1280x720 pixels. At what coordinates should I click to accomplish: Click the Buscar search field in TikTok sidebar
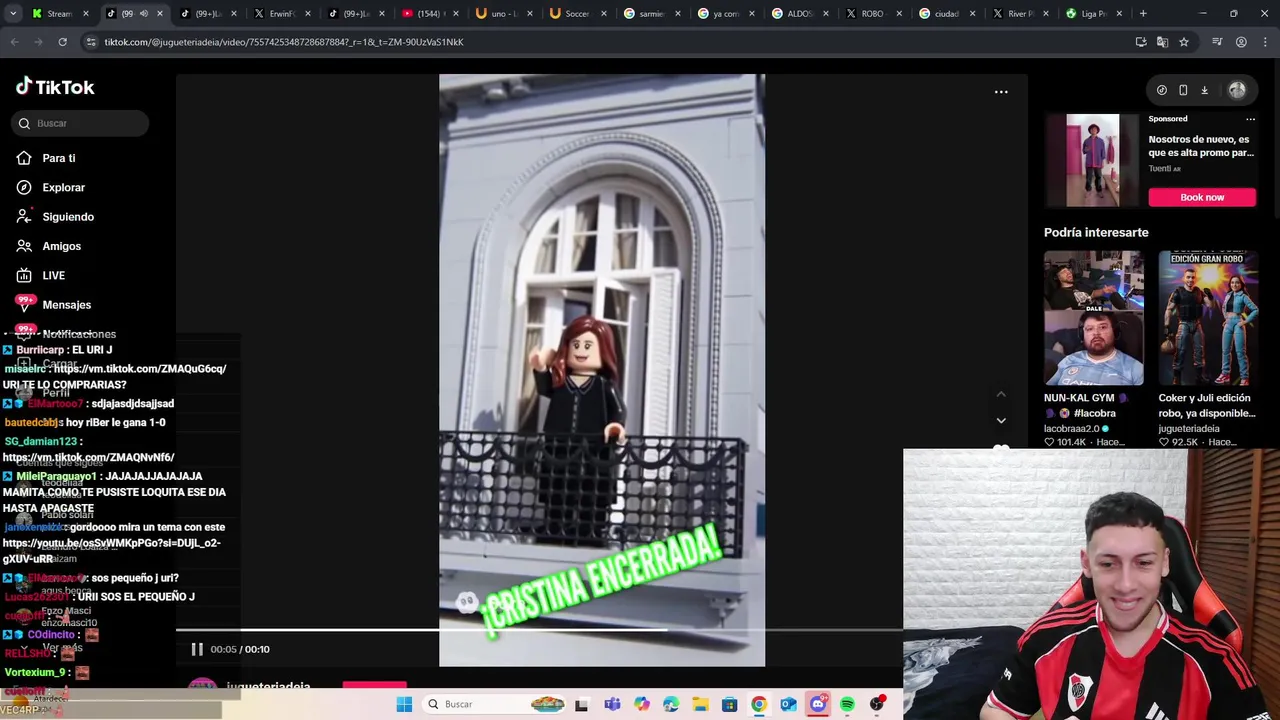pos(80,123)
